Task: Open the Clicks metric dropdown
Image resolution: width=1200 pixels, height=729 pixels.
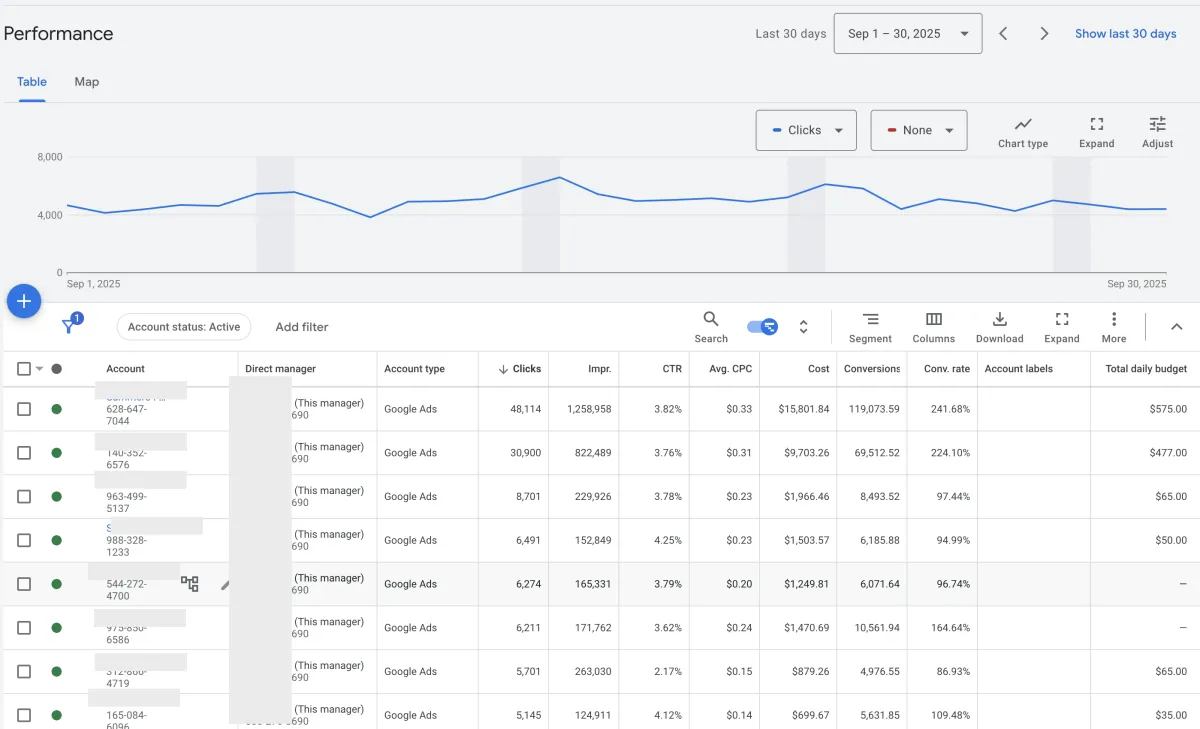Action: point(806,130)
